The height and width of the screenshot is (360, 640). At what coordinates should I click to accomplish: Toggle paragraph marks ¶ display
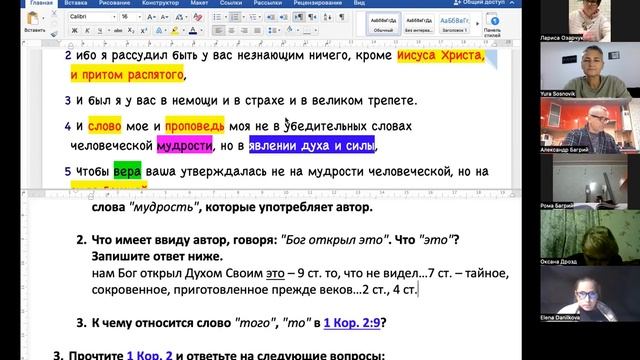pyautogui.click(x=342, y=17)
